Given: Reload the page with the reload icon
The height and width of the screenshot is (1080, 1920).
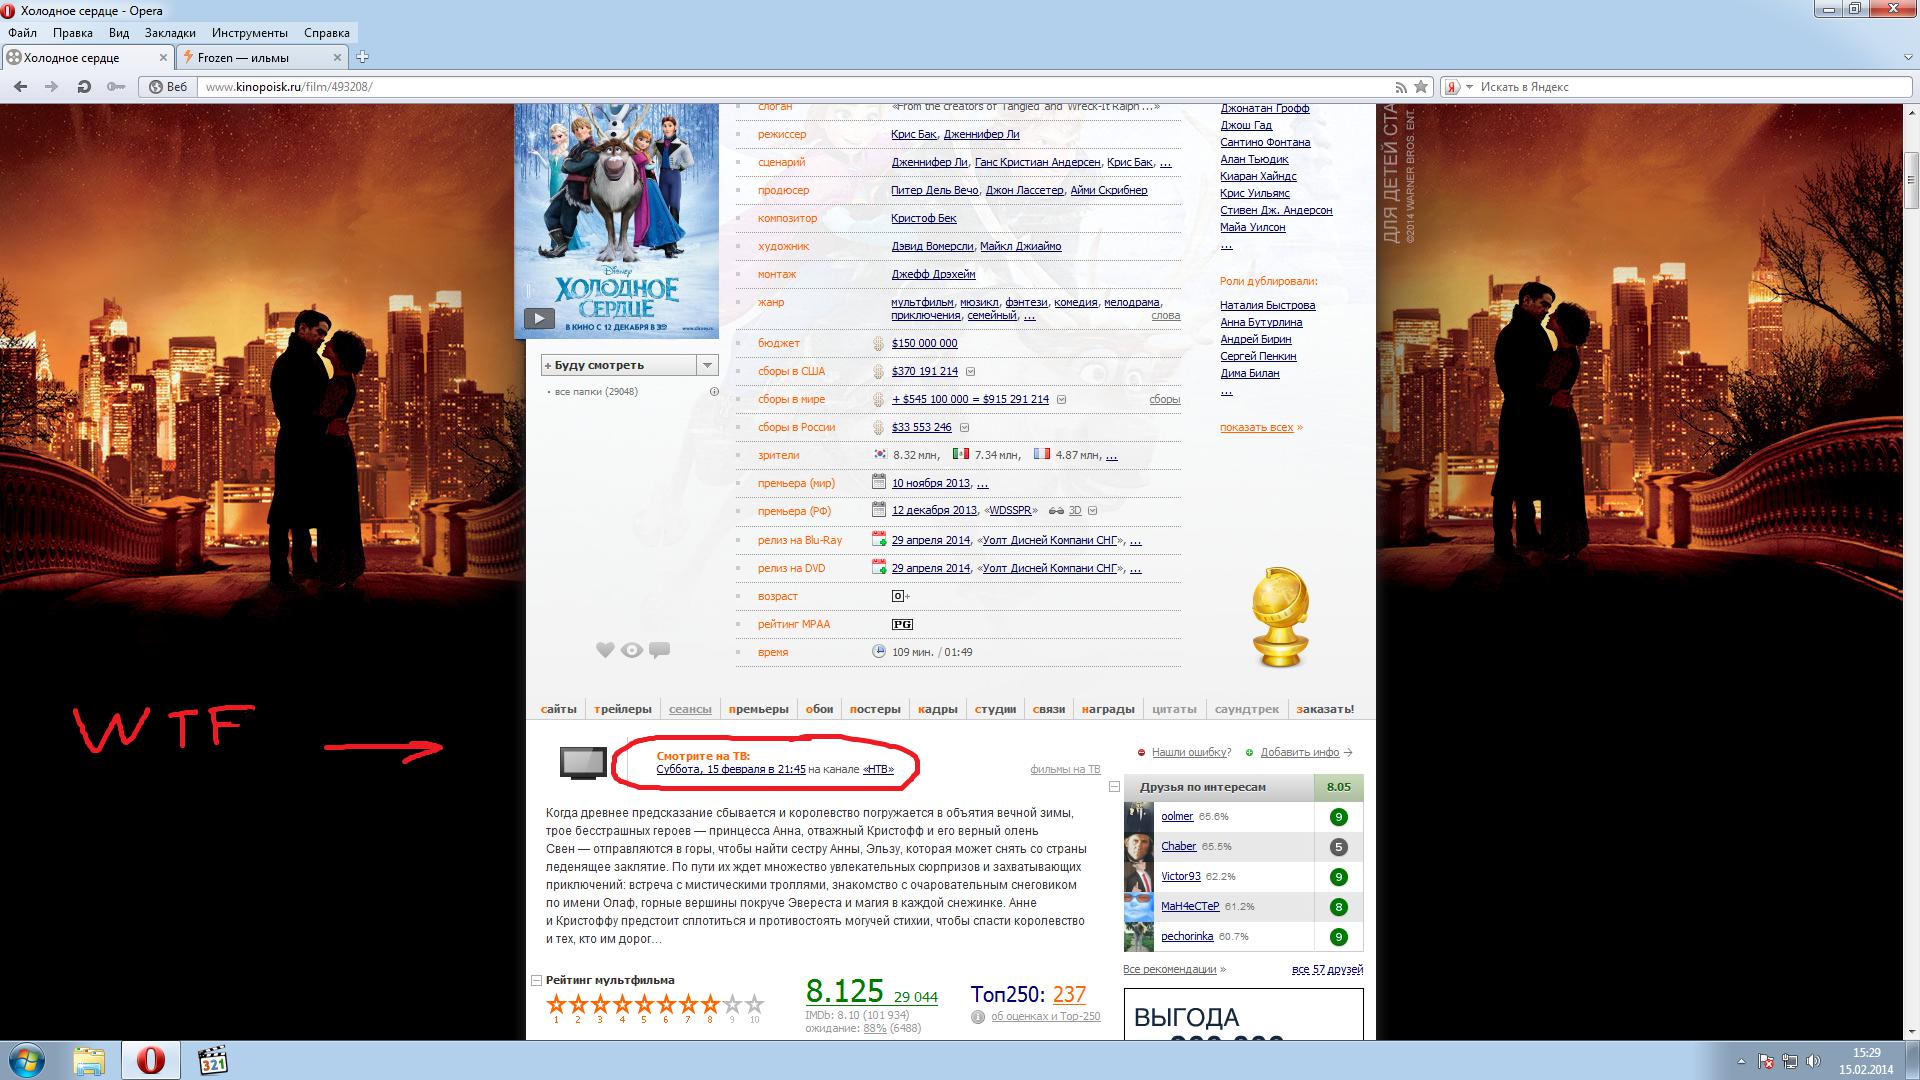Looking at the screenshot, I should point(84,87).
